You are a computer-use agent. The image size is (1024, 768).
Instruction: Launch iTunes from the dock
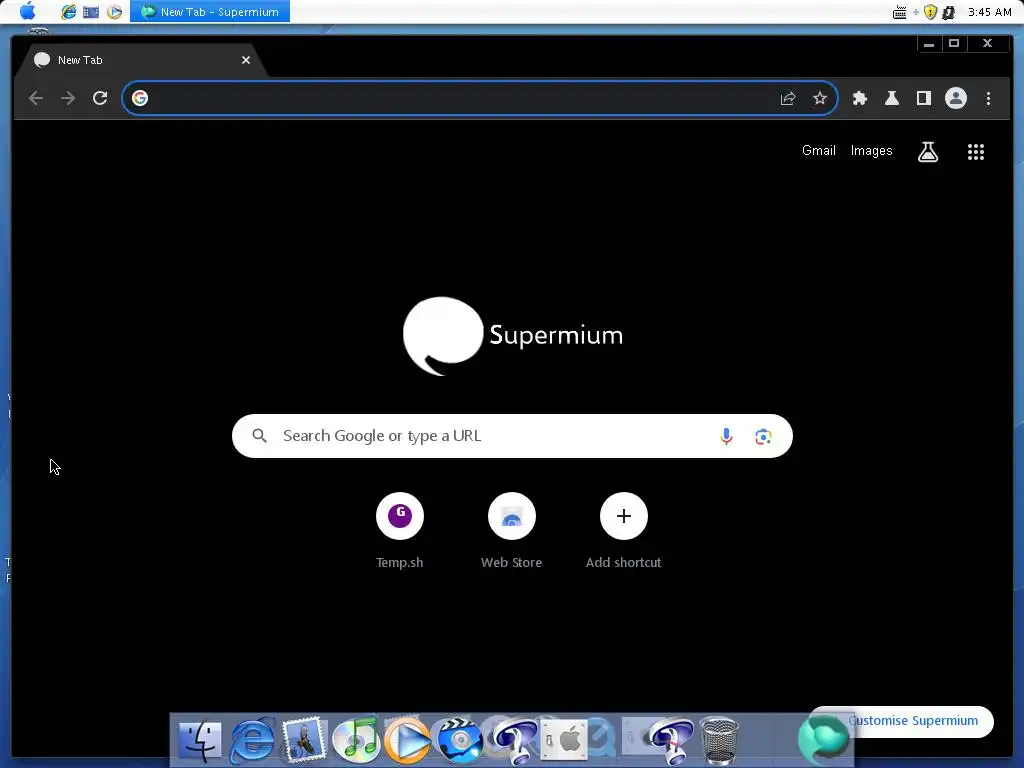coord(356,741)
